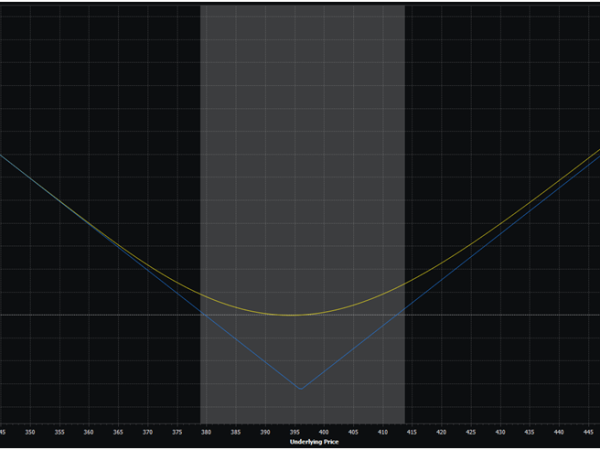Click the yellow curve at the shaded region's right edge

pos(404,284)
